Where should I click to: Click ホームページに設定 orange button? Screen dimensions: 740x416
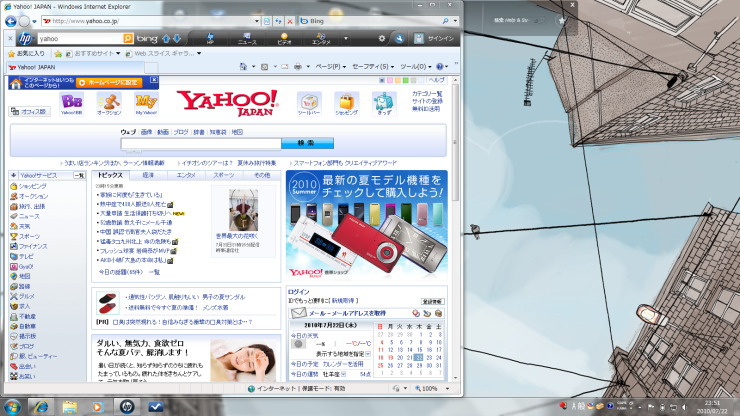coord(109,83)
